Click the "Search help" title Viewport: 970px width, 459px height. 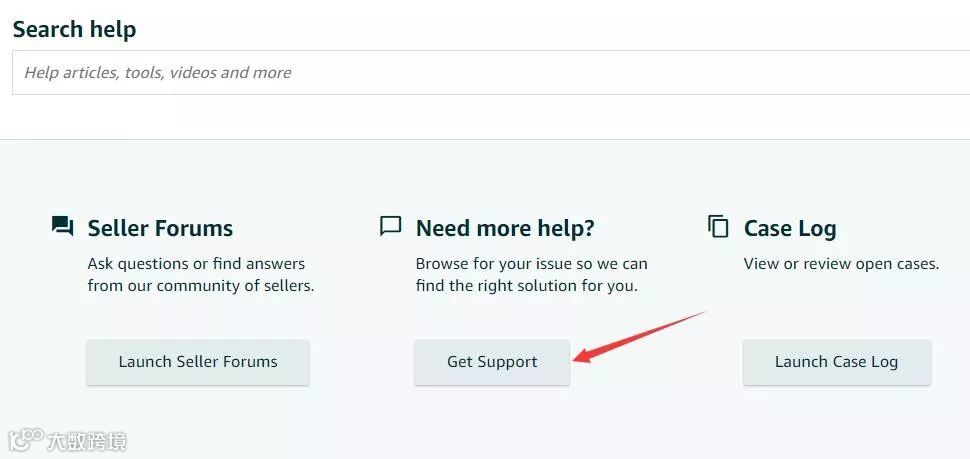tap(74, 29)
